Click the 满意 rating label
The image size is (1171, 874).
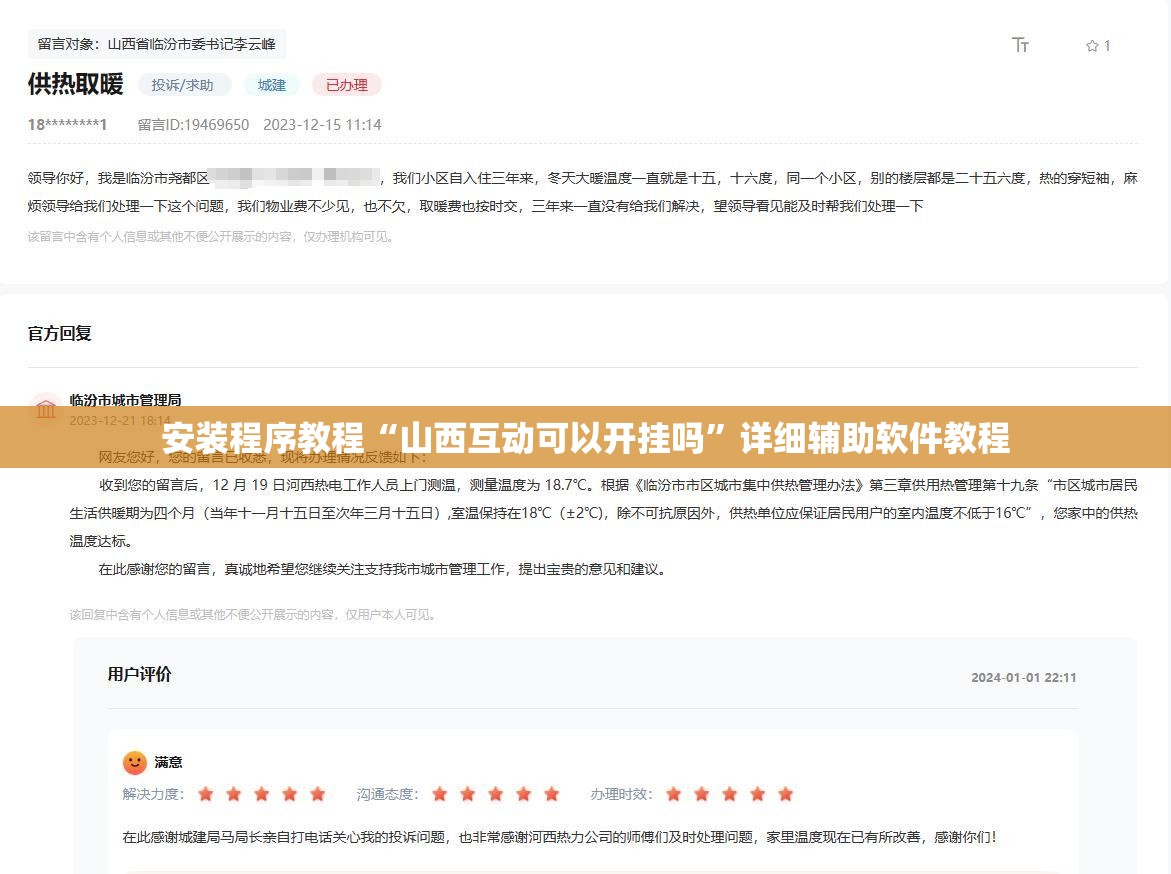tap(169, 762)
